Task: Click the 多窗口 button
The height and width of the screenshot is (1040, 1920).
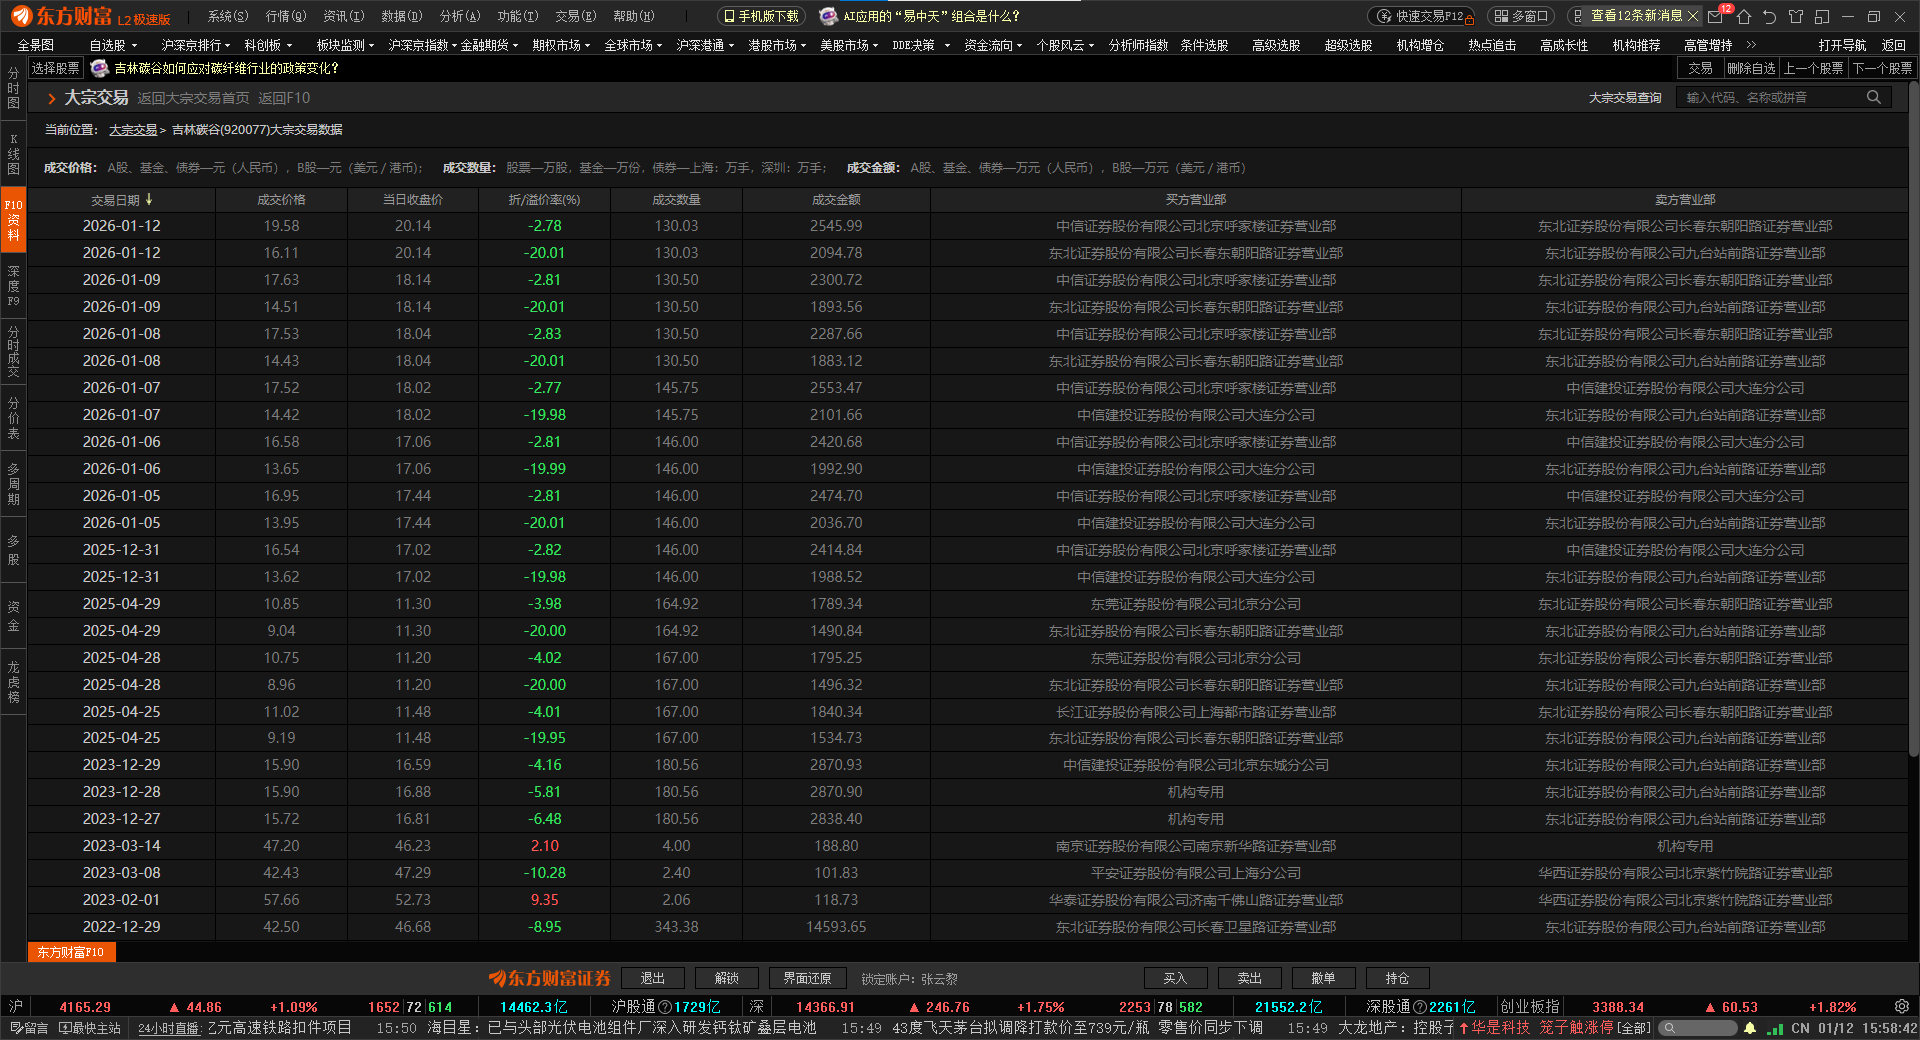Action: [x=1522, y=16]
